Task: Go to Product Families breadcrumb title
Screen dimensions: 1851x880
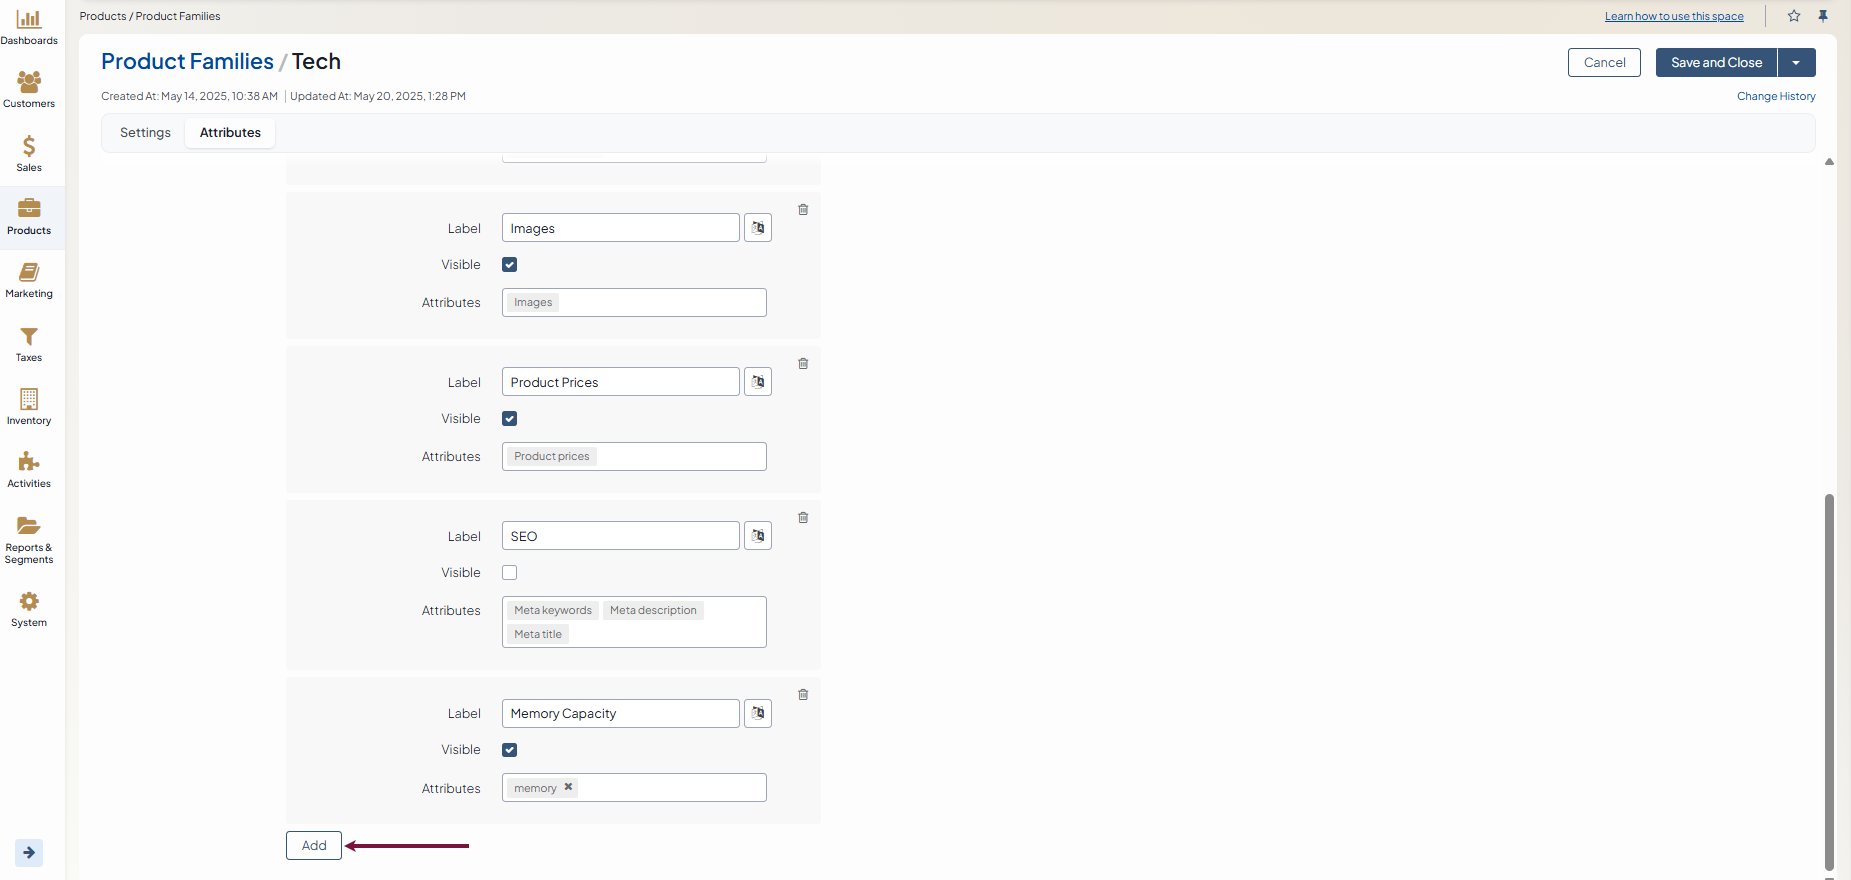Action: click(187, 62)
